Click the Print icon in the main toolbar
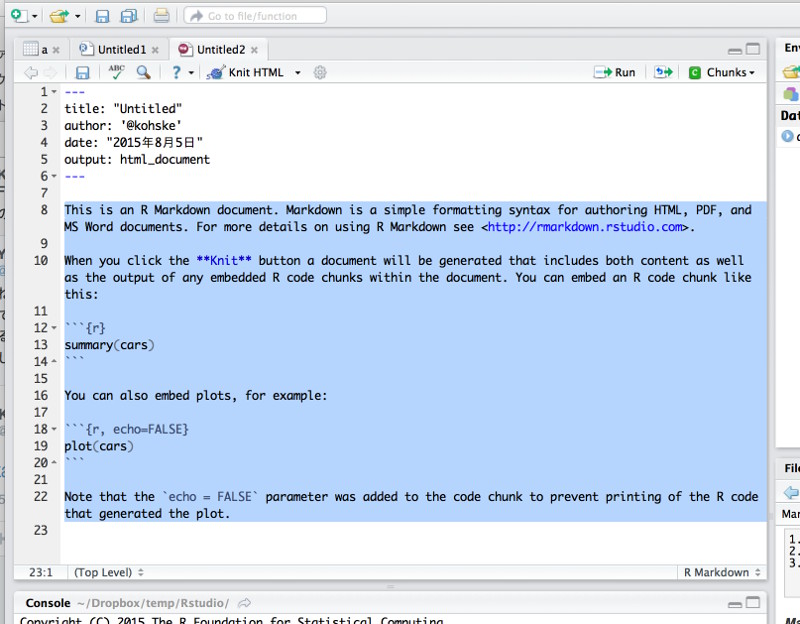This screenshot has height=624, width=800. 161,16
